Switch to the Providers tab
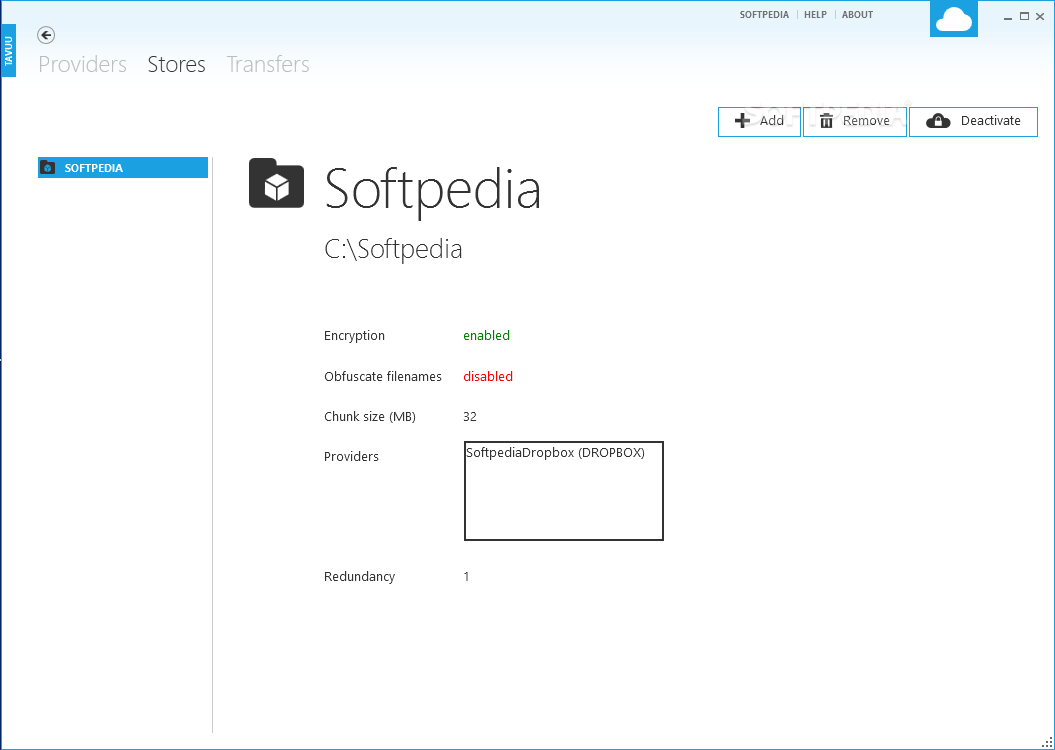The width and height of the screenshot is (1055, 750). [82, 64]
